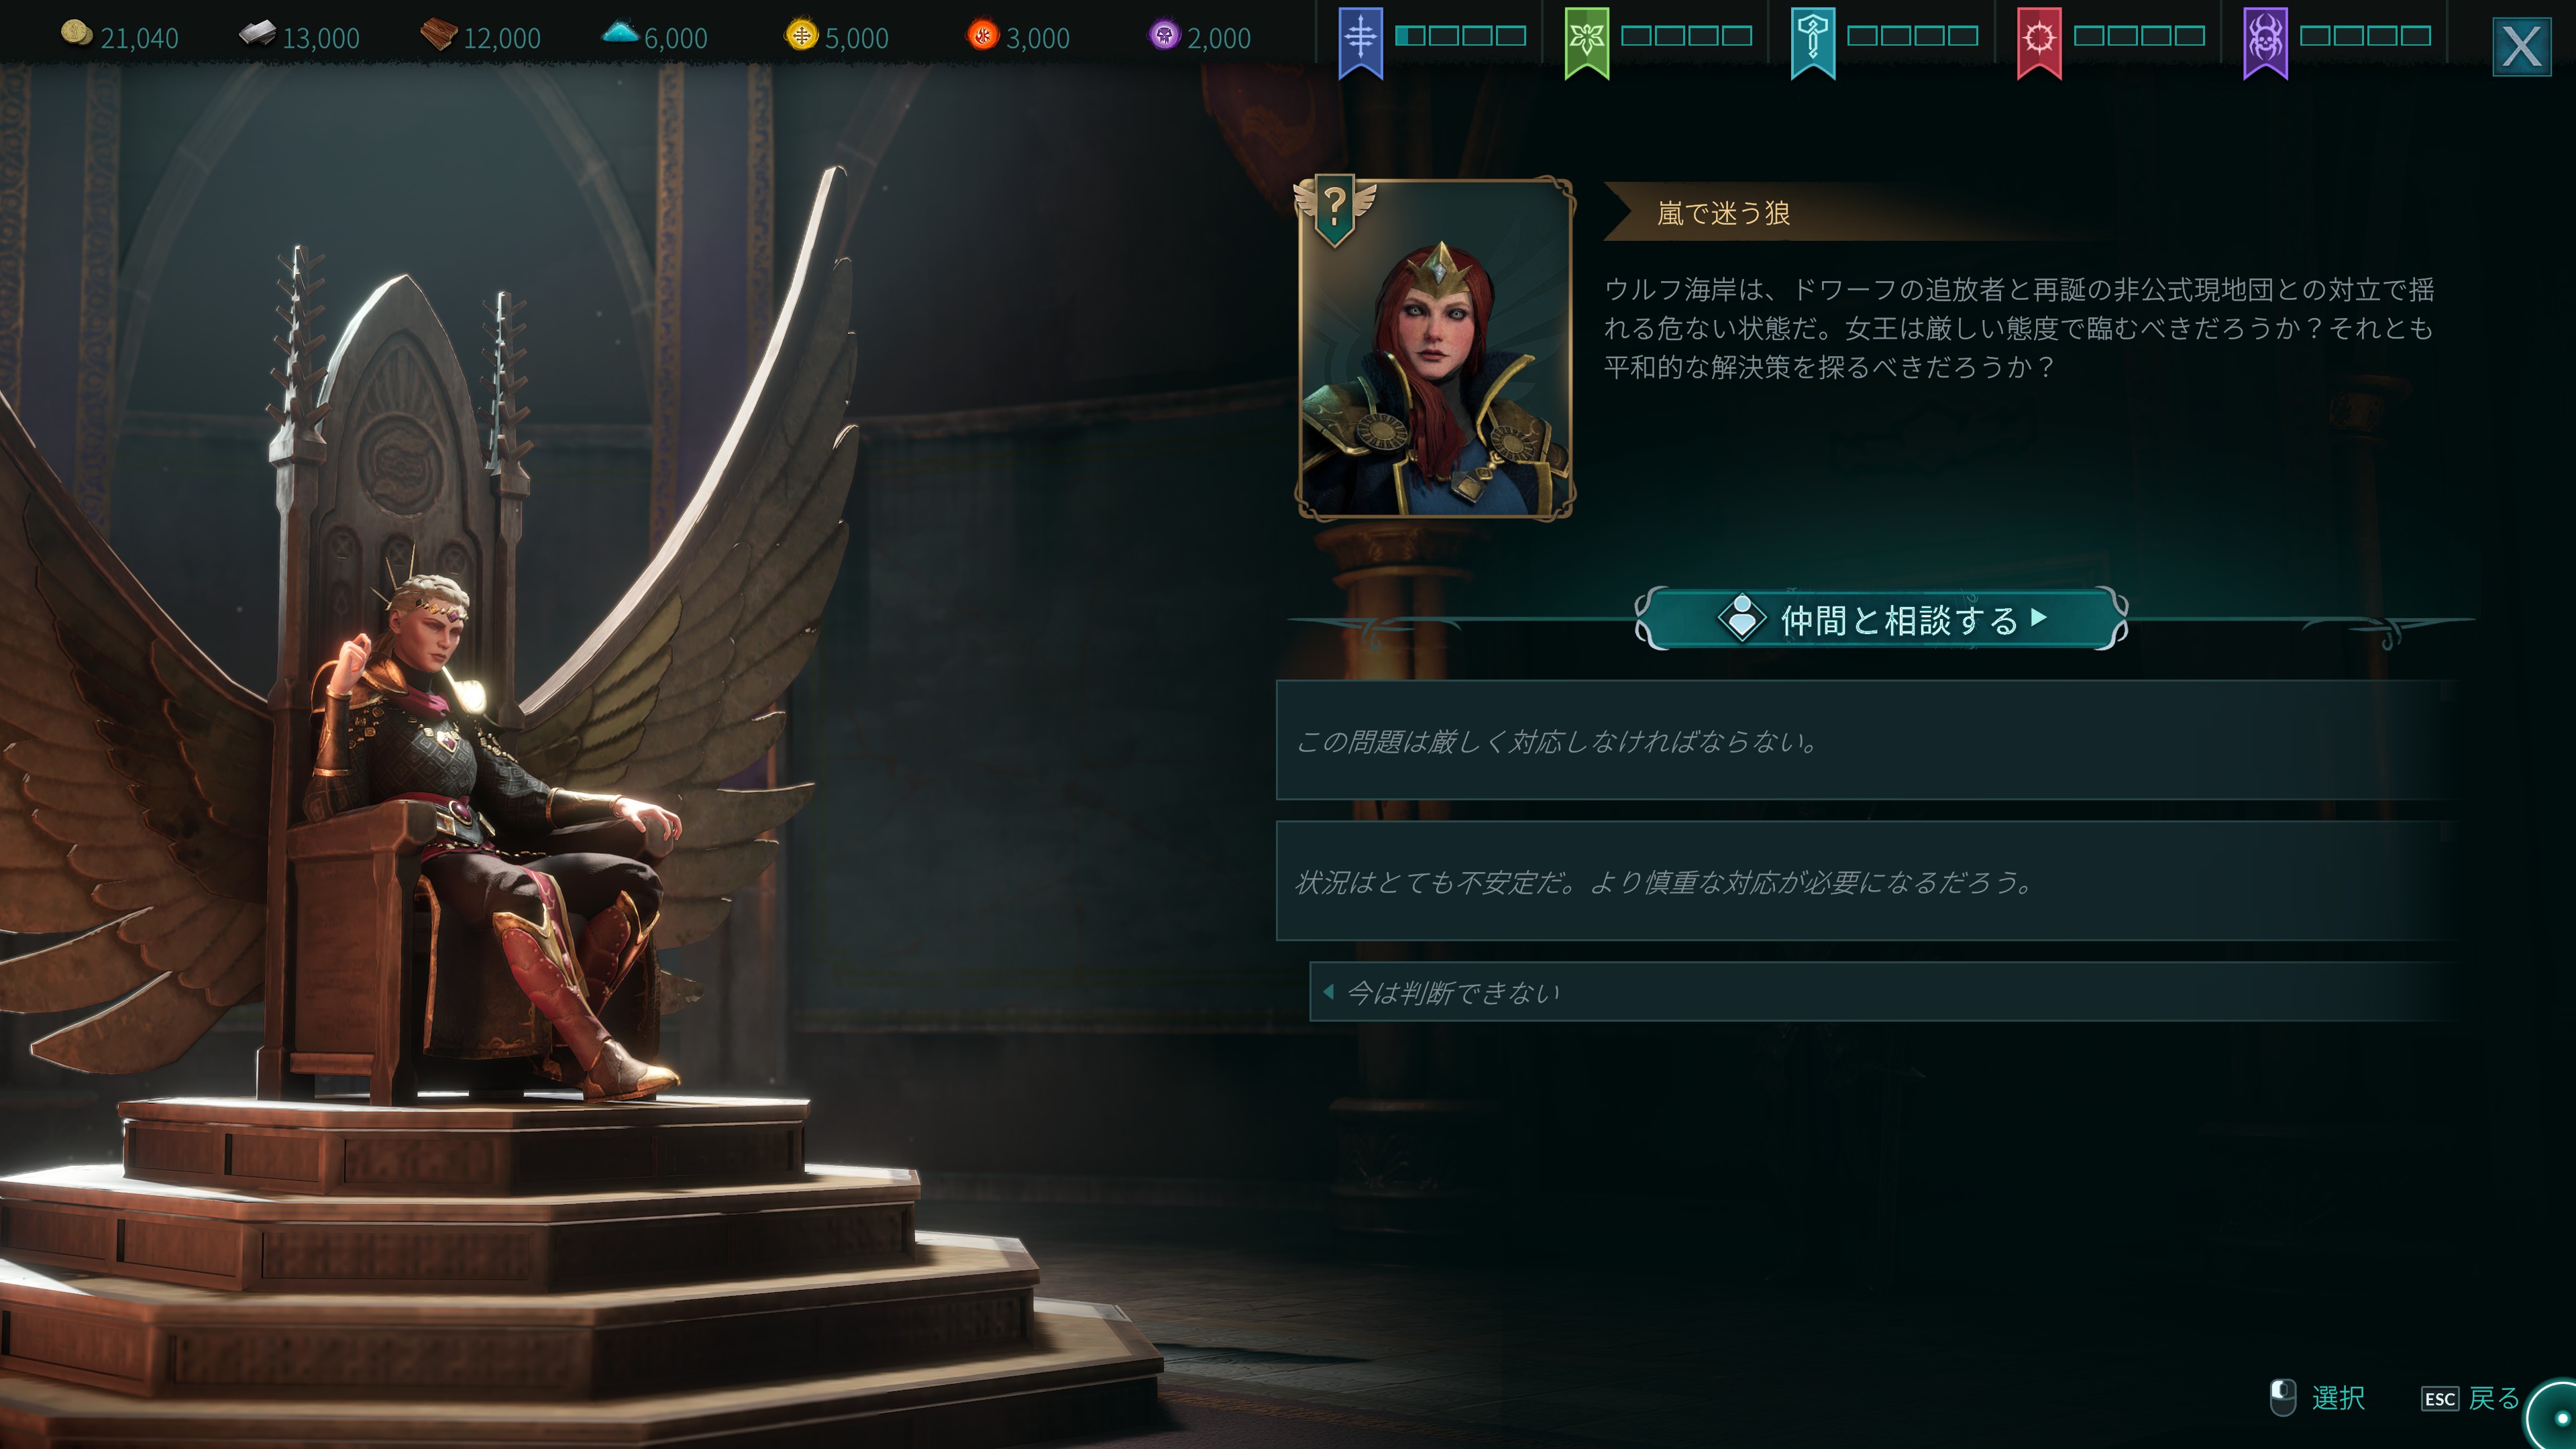Click the 嵐で迷う狼 event title banner
Viewport: 2576px width, 1449px height.
click(1723, 213)
